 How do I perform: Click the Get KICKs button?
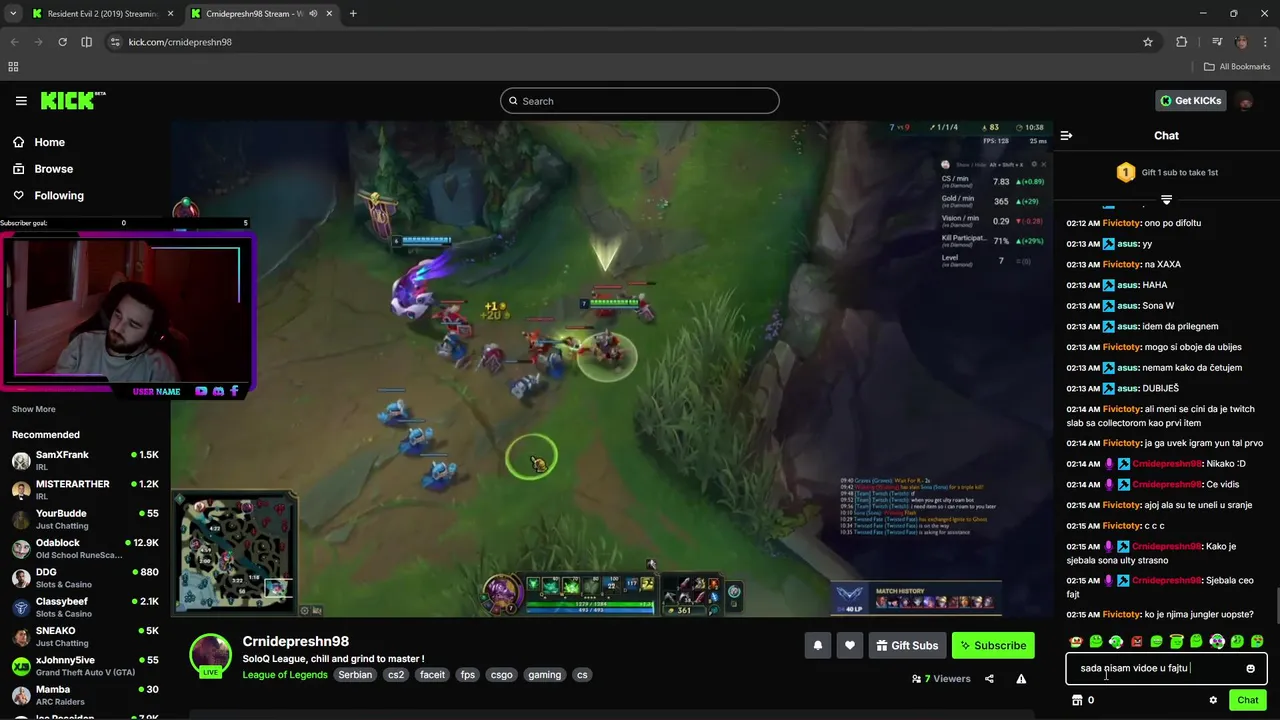coord(1190,100)
